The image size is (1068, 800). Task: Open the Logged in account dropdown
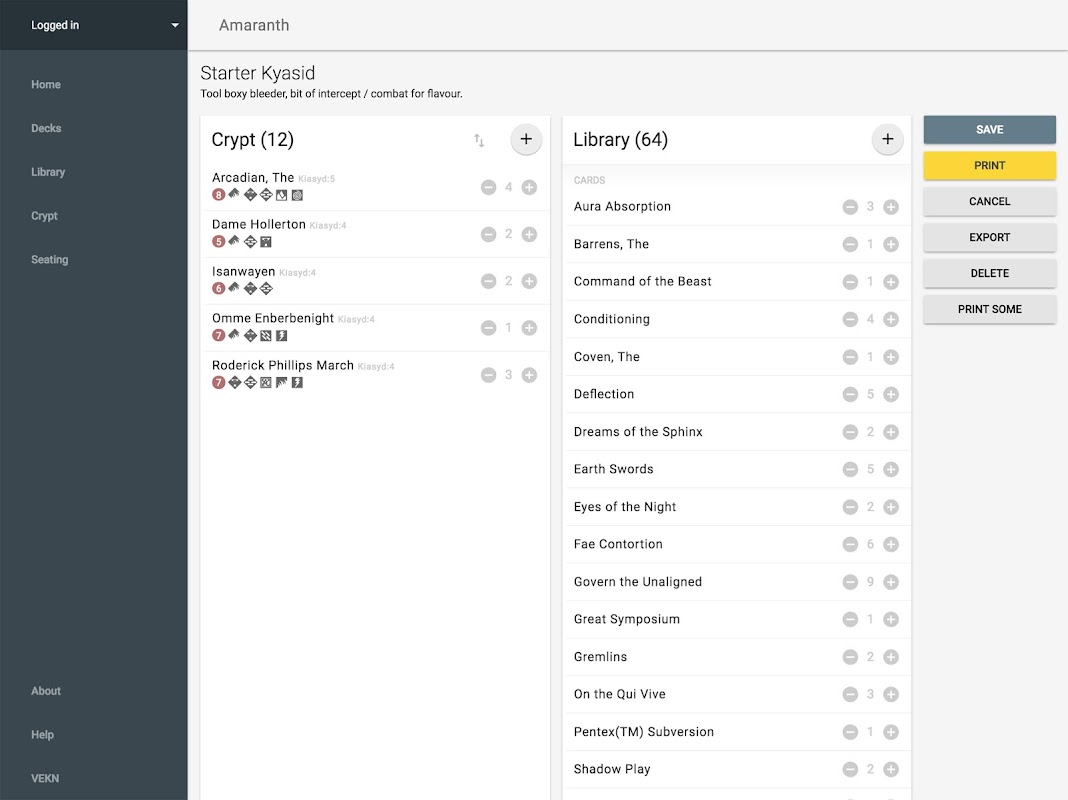pos(93,25)
